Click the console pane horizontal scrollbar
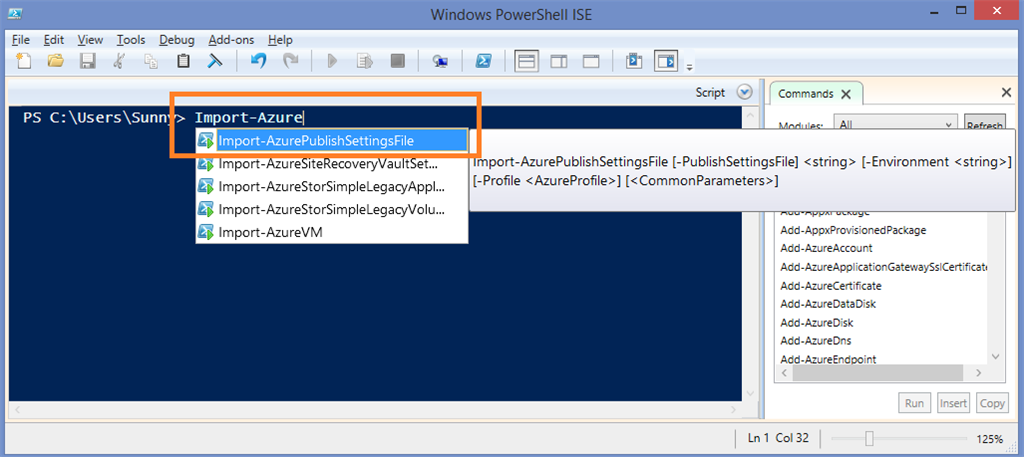The image size is (1024, 457). pos(376,410)
